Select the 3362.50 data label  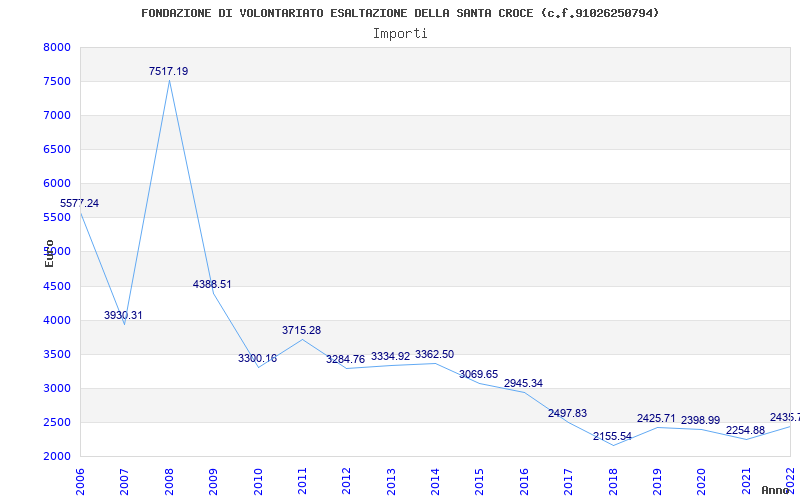pos(435,354)
